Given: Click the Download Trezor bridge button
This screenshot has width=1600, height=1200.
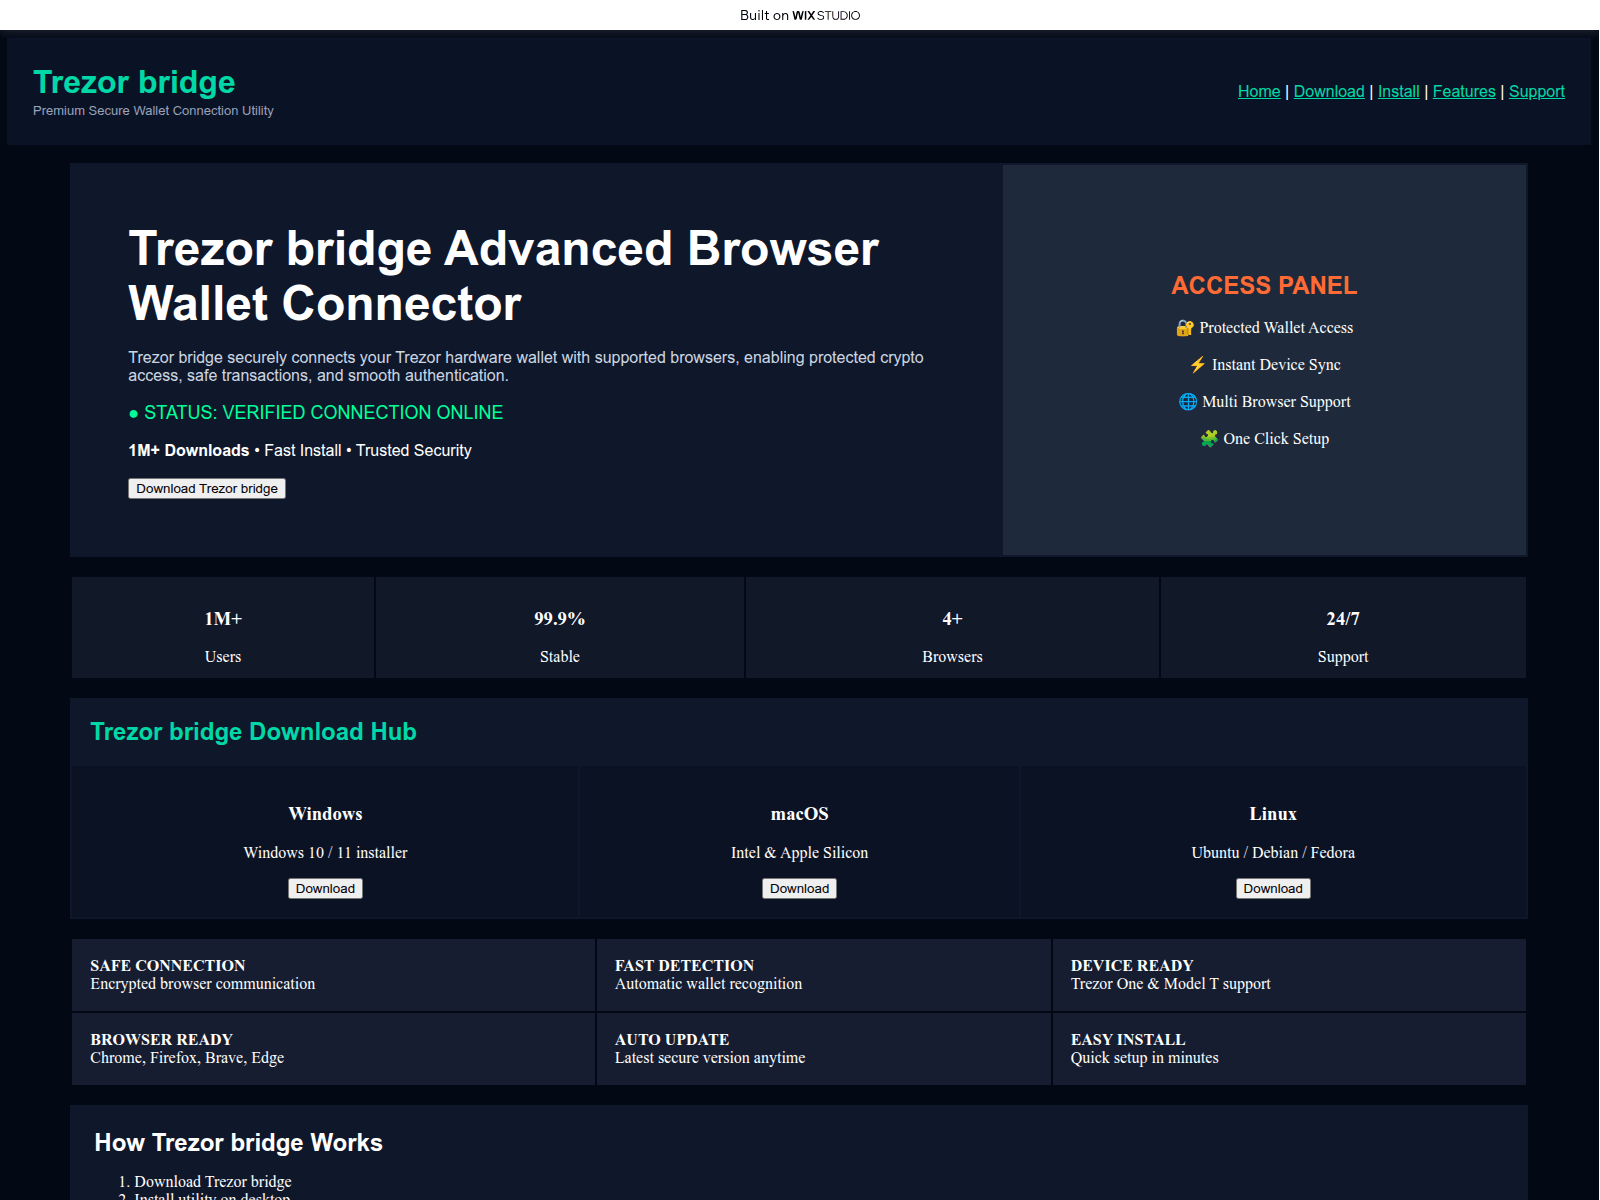Looking at the screenshot, I should [207, 488].
